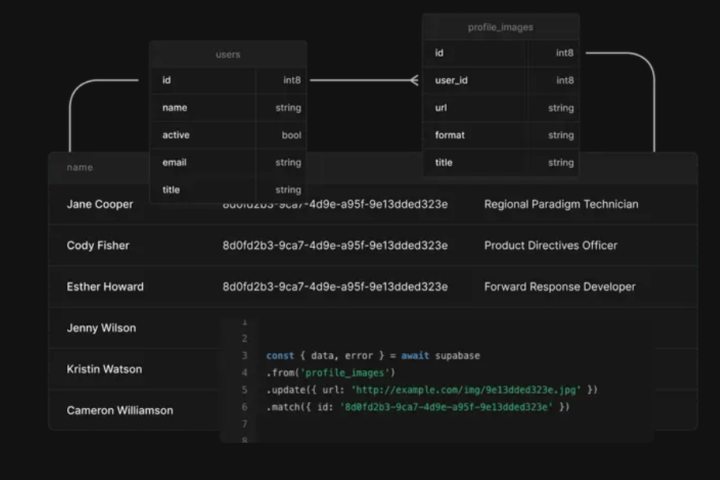Select the user_id field in profile_images

pyautogui.click(x=452, y=80)
